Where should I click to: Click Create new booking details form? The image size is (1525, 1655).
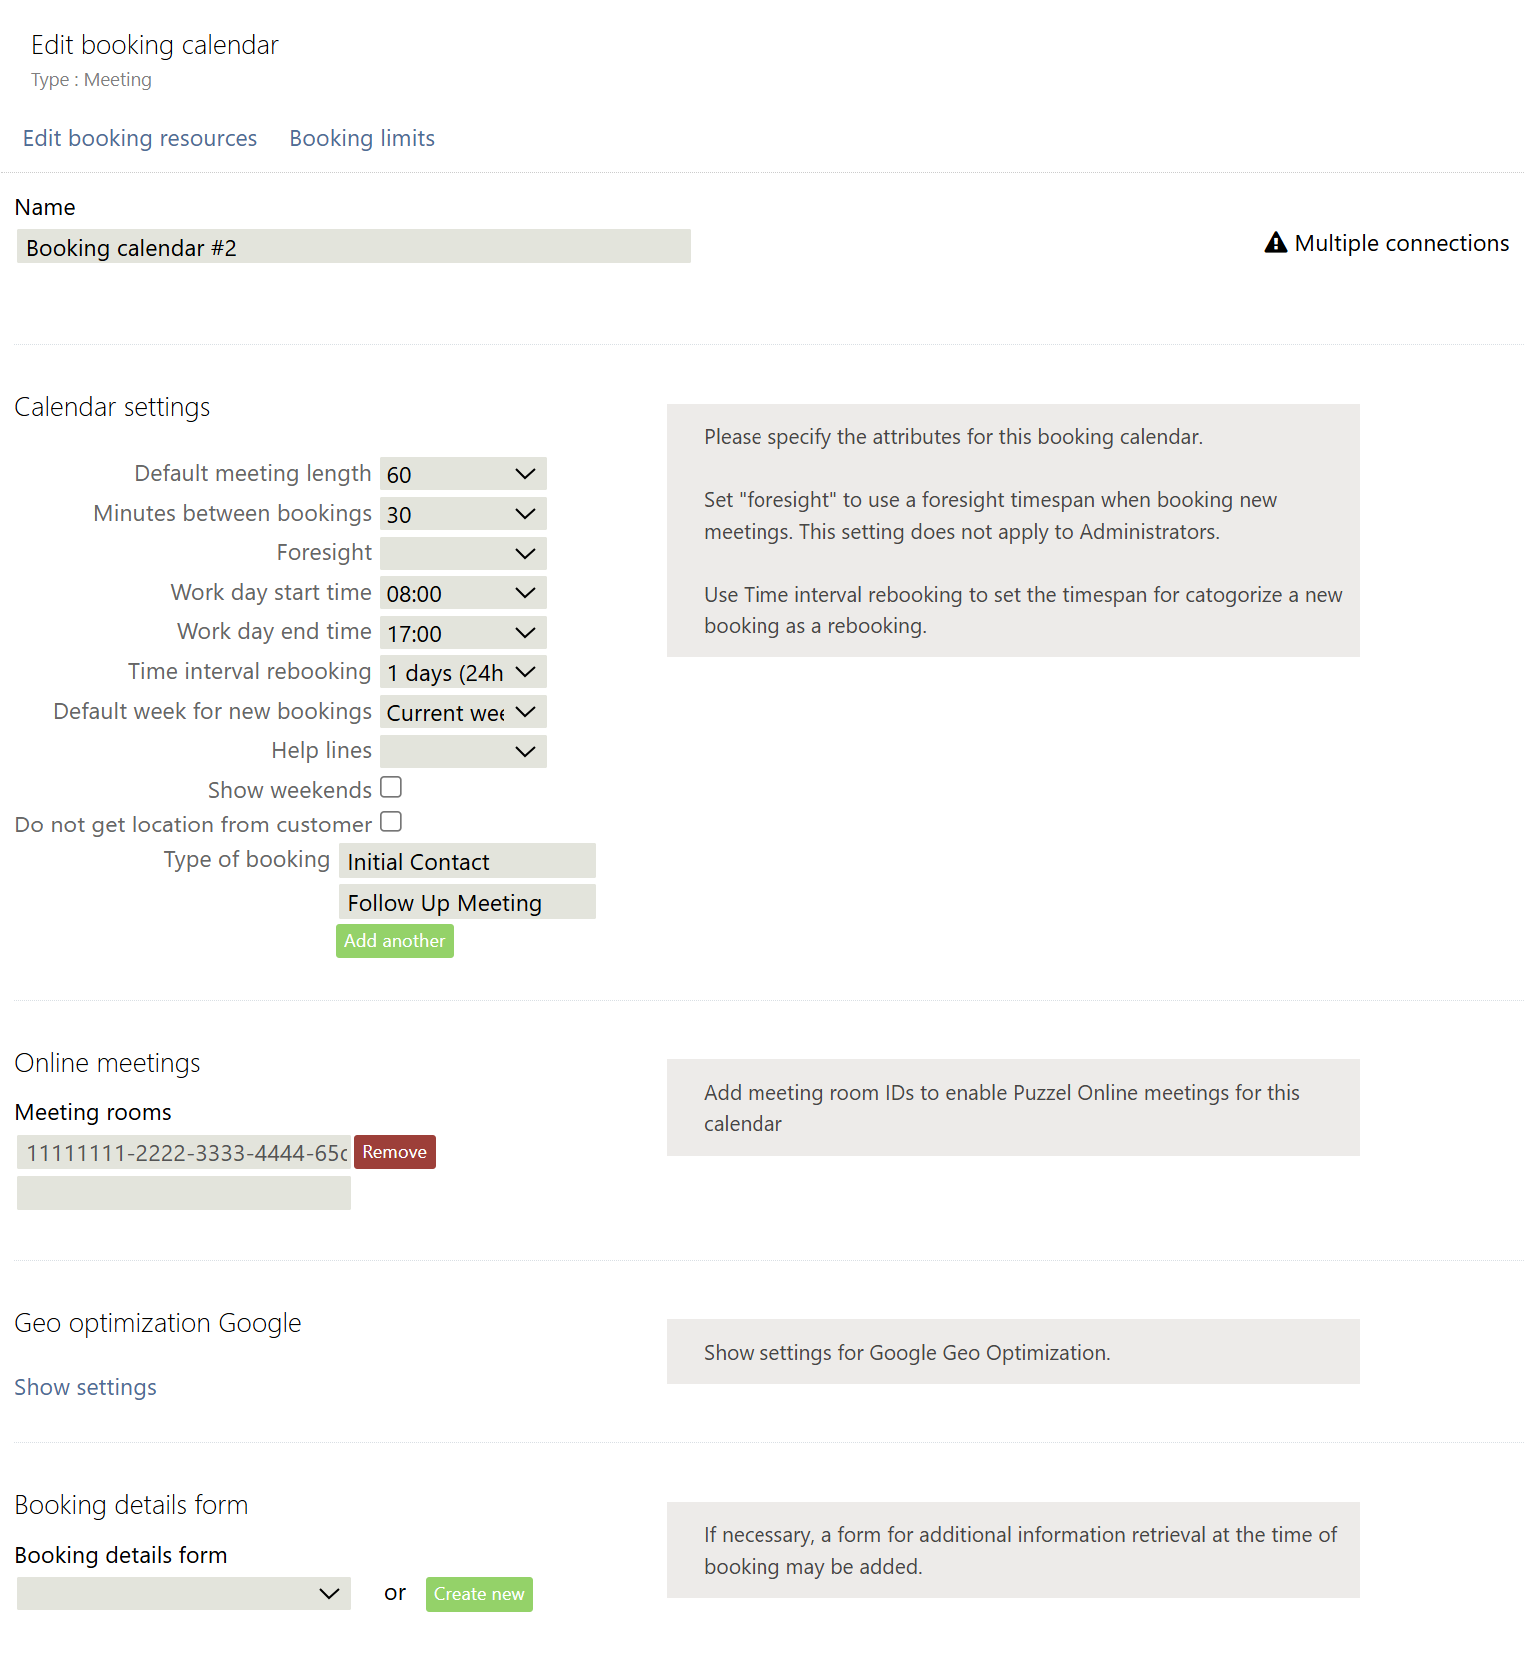(479, 1594)
